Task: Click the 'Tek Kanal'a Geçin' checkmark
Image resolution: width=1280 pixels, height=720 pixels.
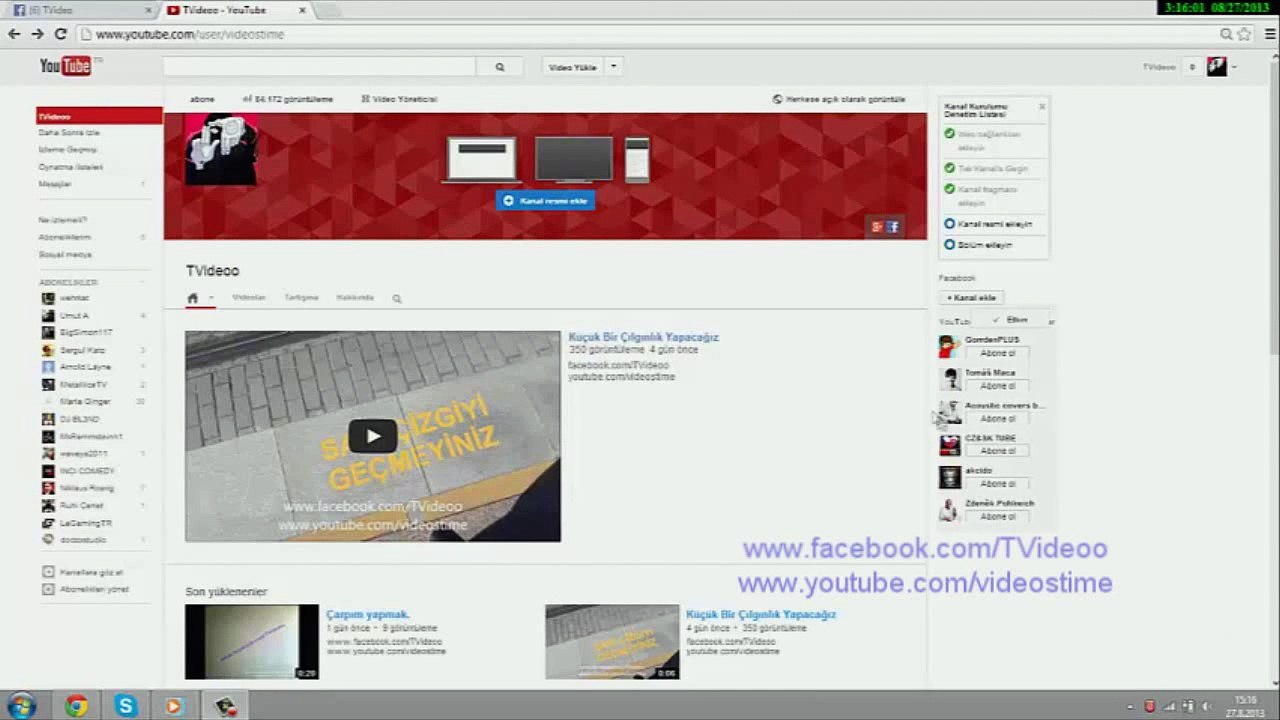Action: coord(950,168)
